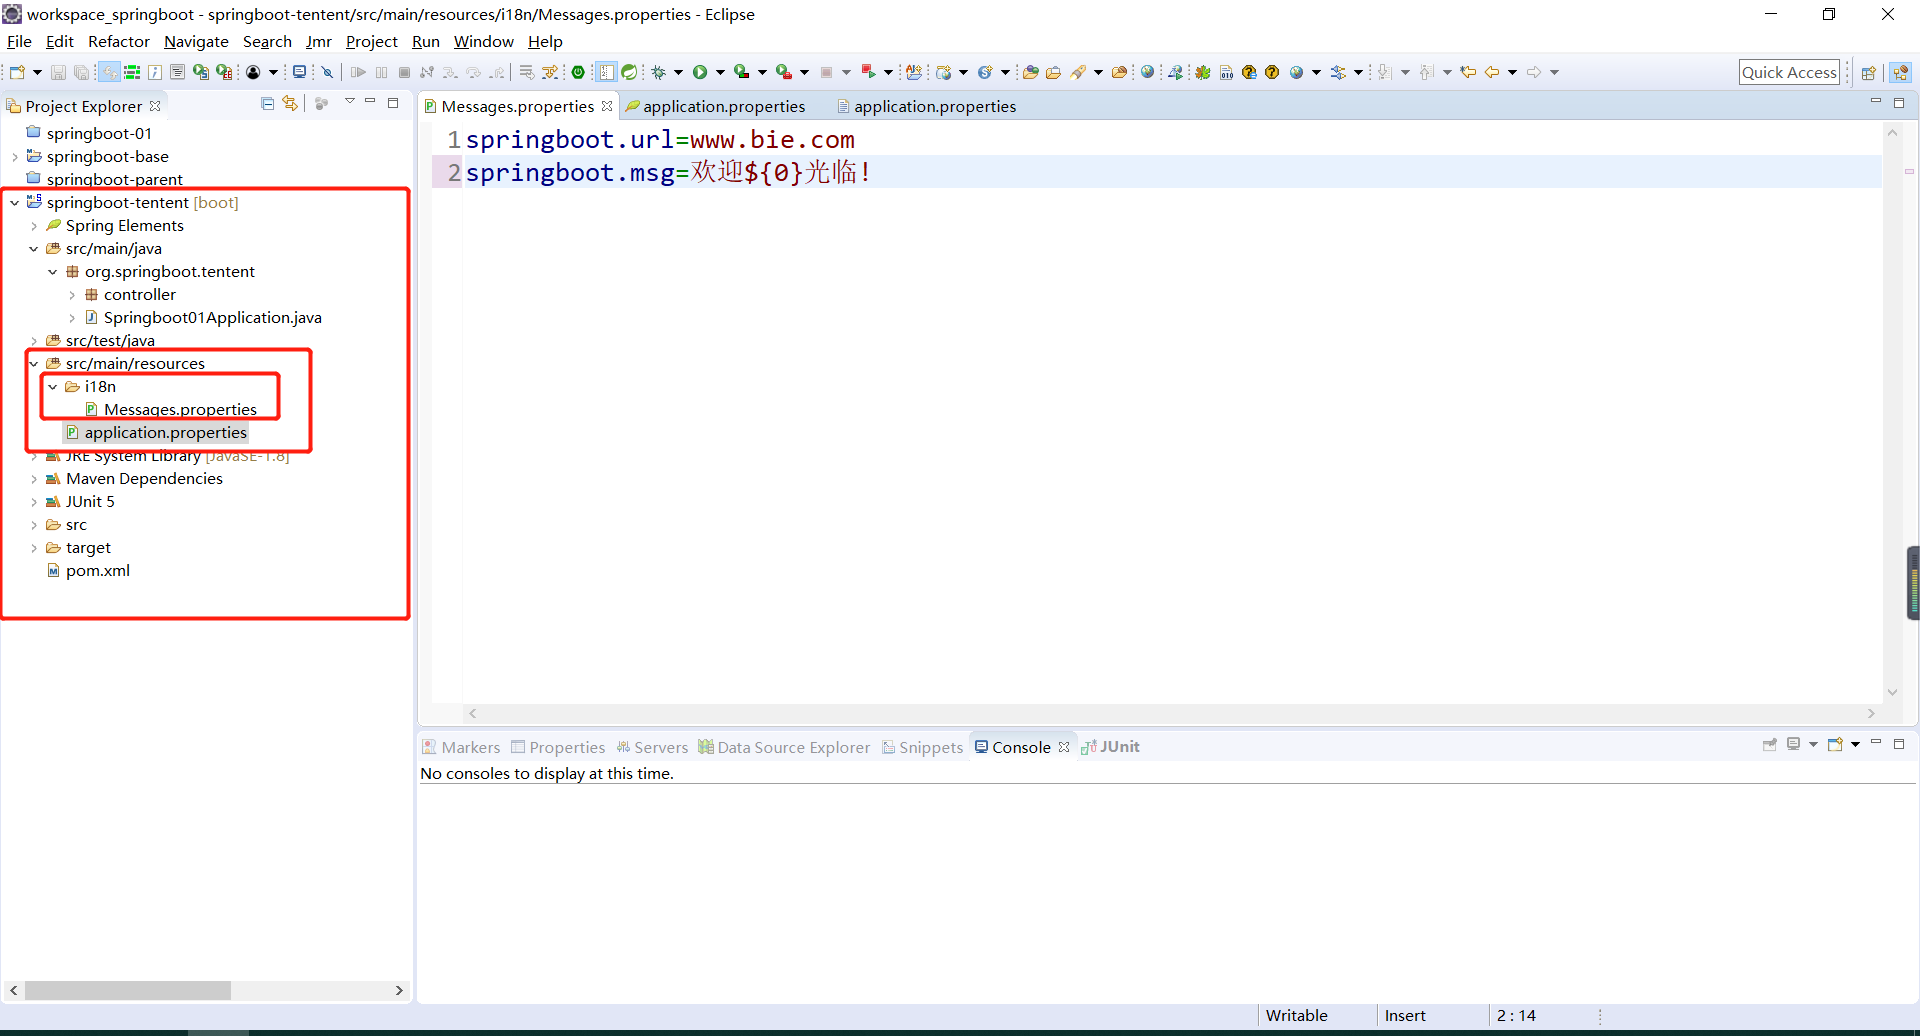This screenshot has width=1920, height=1036.
Task: Maximize the editor area
Action: [1899, 103]
